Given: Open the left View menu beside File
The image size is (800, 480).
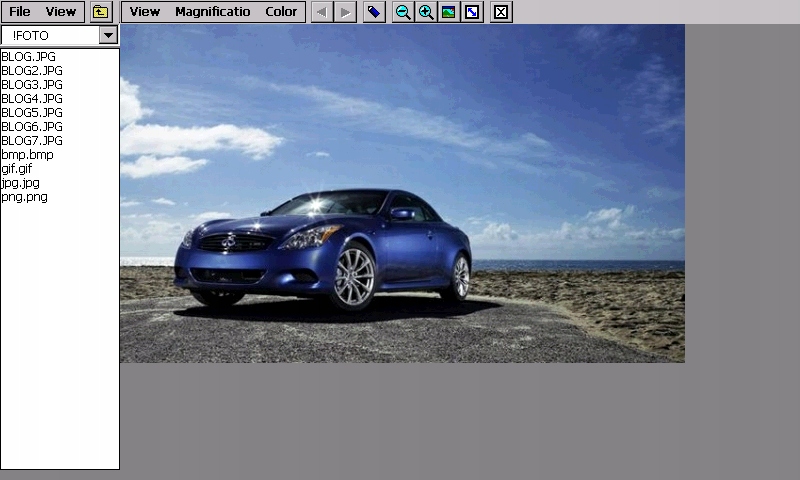Looking at the screenshot, I should point(61,12).
